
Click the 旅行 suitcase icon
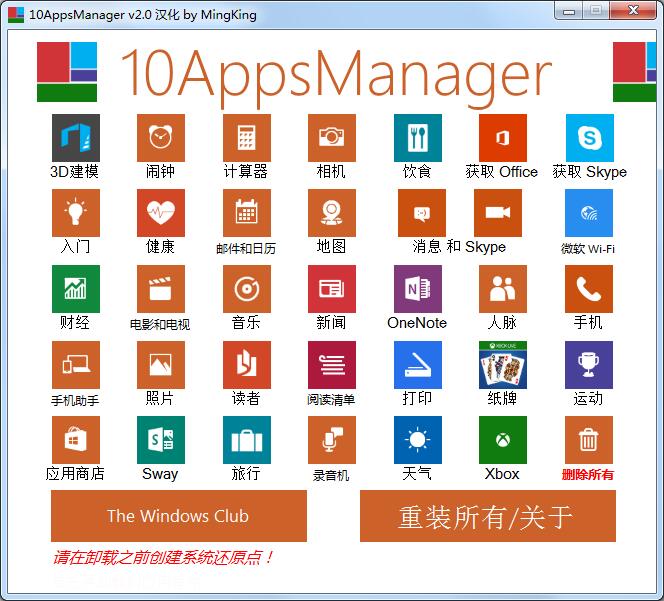pyautogui.click(x=247, y=440)
